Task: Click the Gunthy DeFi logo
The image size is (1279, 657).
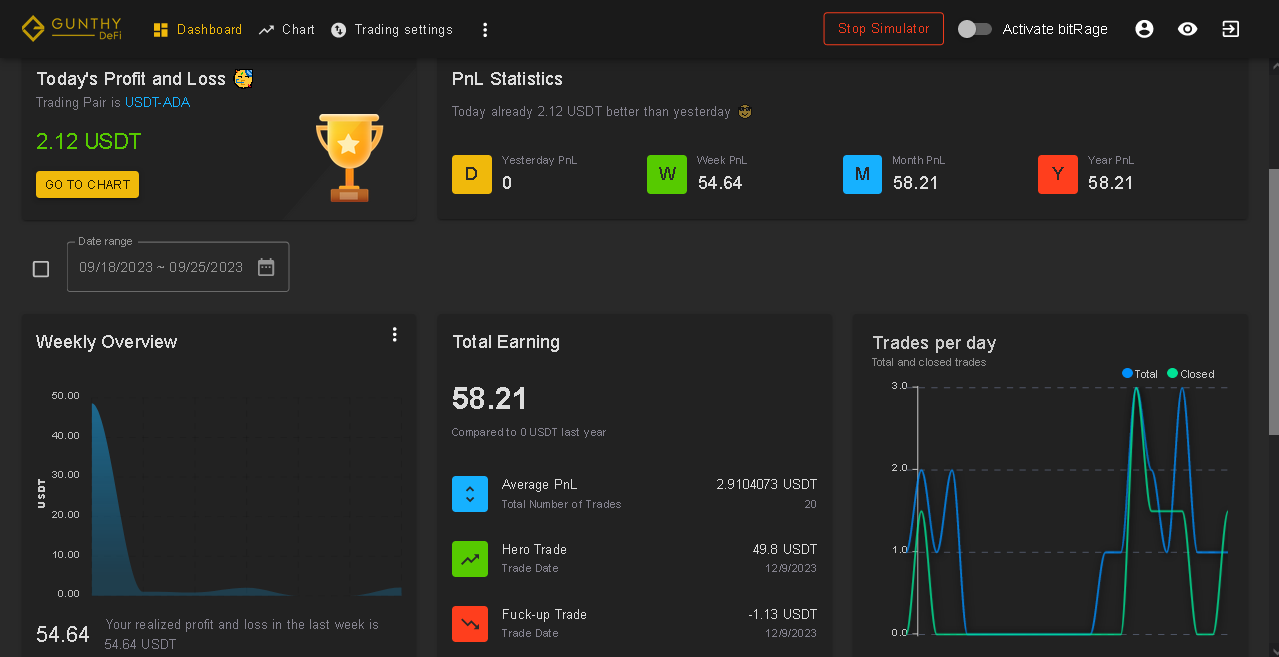Action: click(x=72, y=29)
